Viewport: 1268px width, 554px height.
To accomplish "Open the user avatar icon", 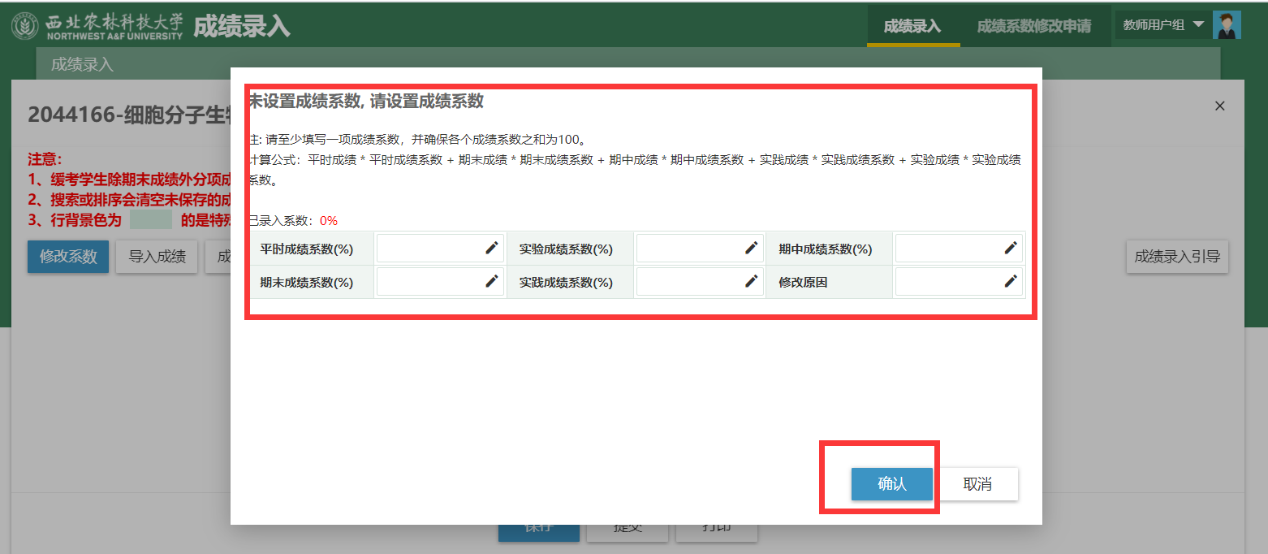I will pyautogui.click(x=1226, y=25).
